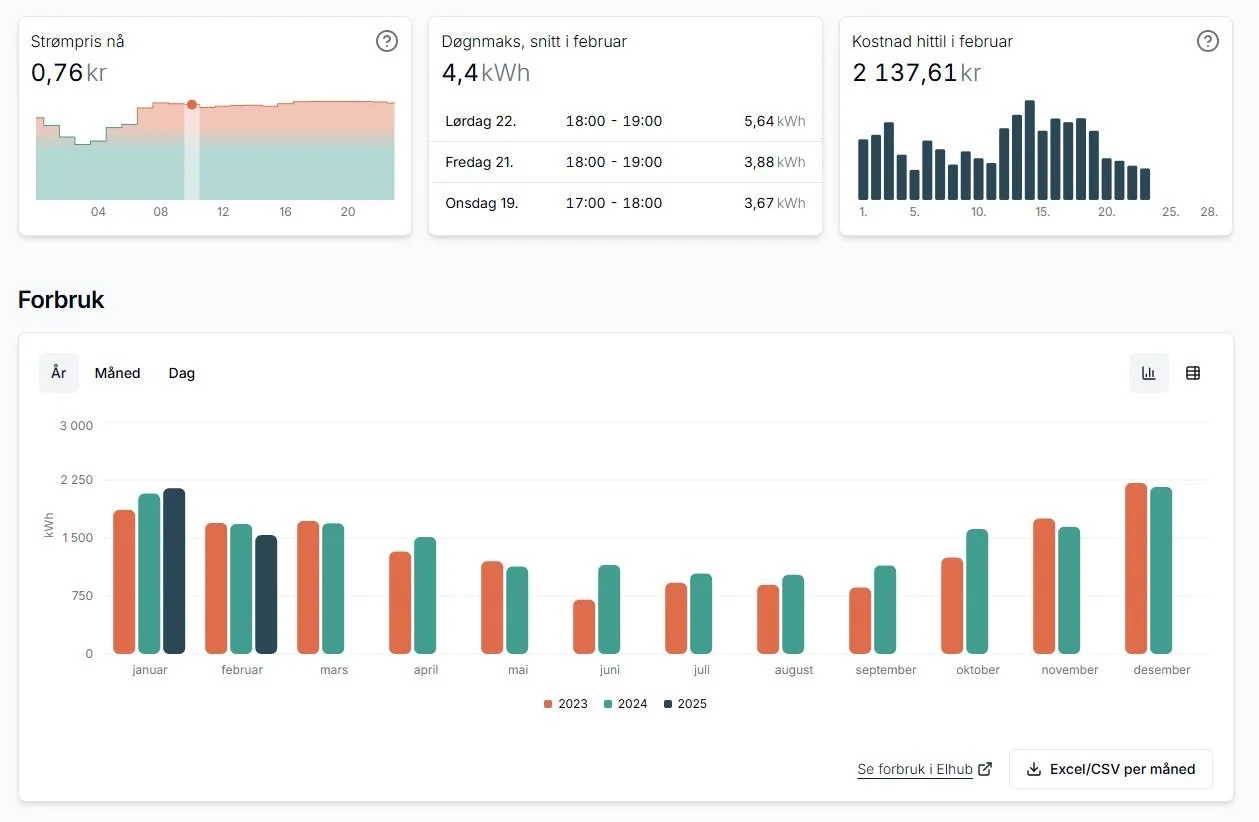Click the 5,64 kWh value
Screen dimensions: 1259x822
click(x=774, y=121)
